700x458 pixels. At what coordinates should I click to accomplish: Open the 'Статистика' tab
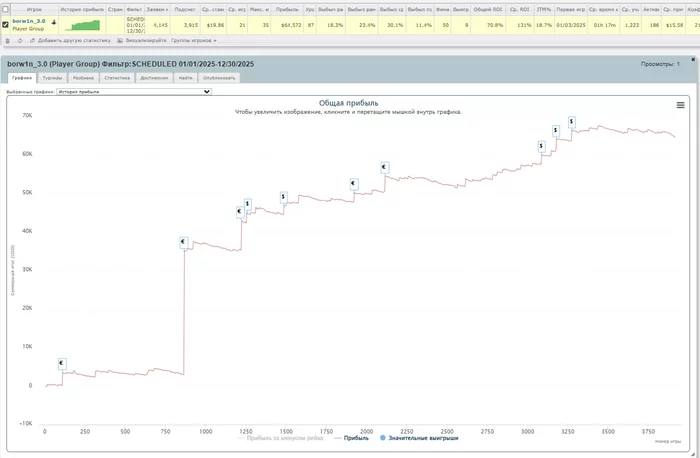coord(117,78)
